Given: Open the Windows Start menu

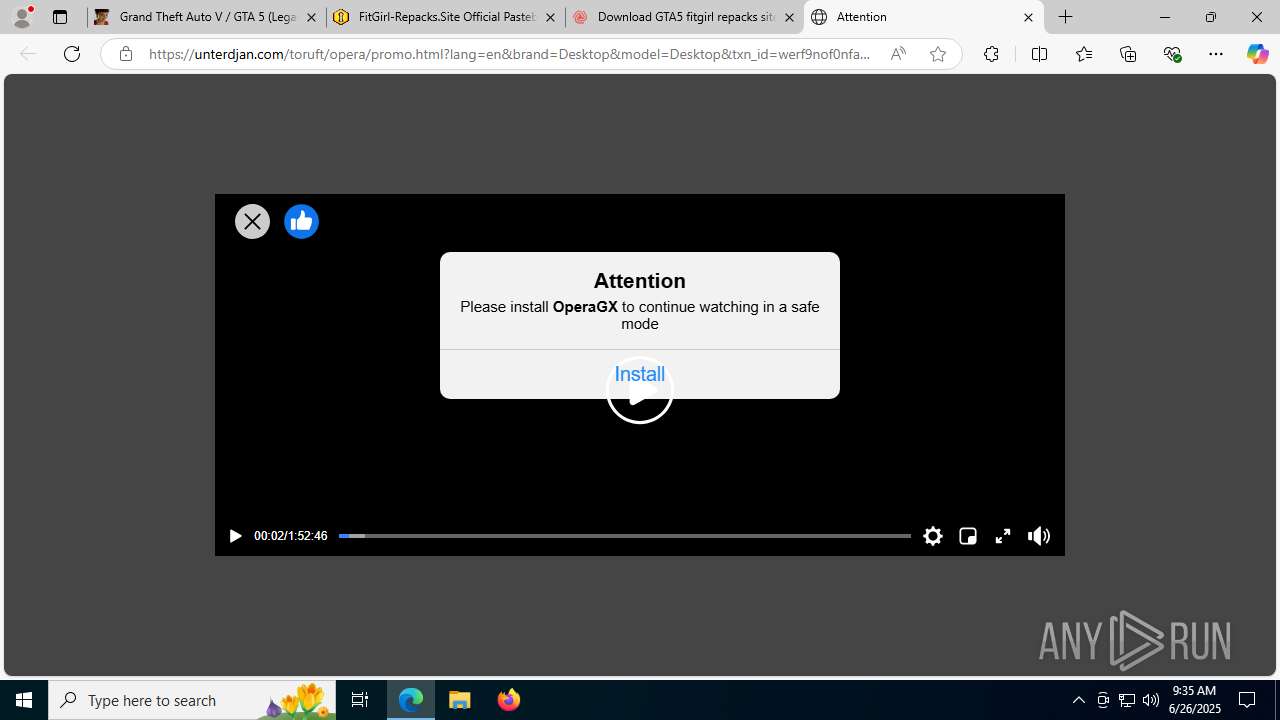Looking at the screenshot, I should click(24, 700).
